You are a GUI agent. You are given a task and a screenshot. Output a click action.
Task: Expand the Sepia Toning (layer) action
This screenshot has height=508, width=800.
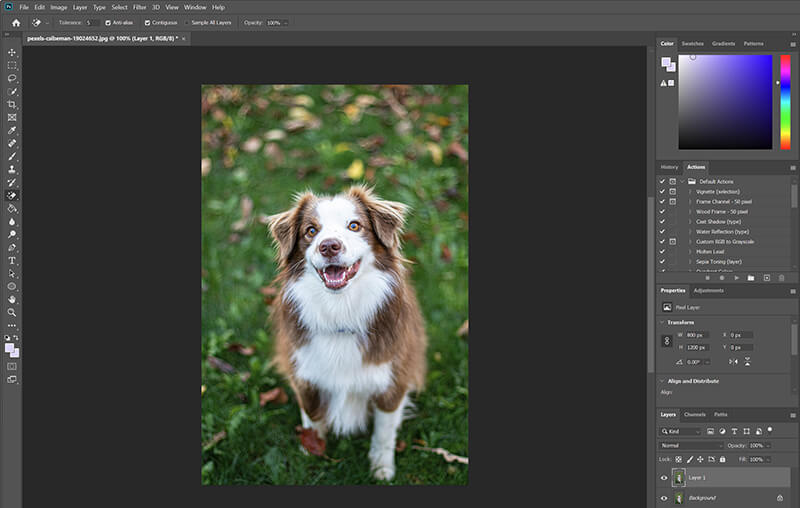(690, 262)
